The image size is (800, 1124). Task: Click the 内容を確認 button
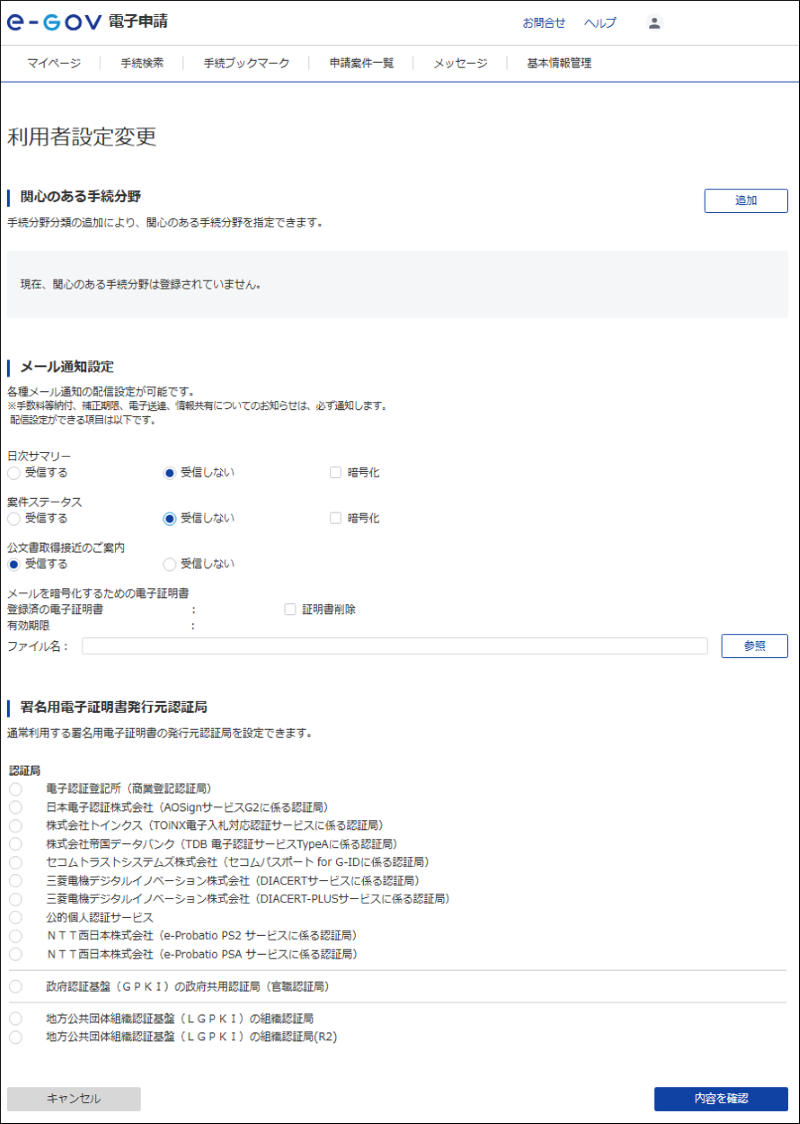(x=721, y=1098)
